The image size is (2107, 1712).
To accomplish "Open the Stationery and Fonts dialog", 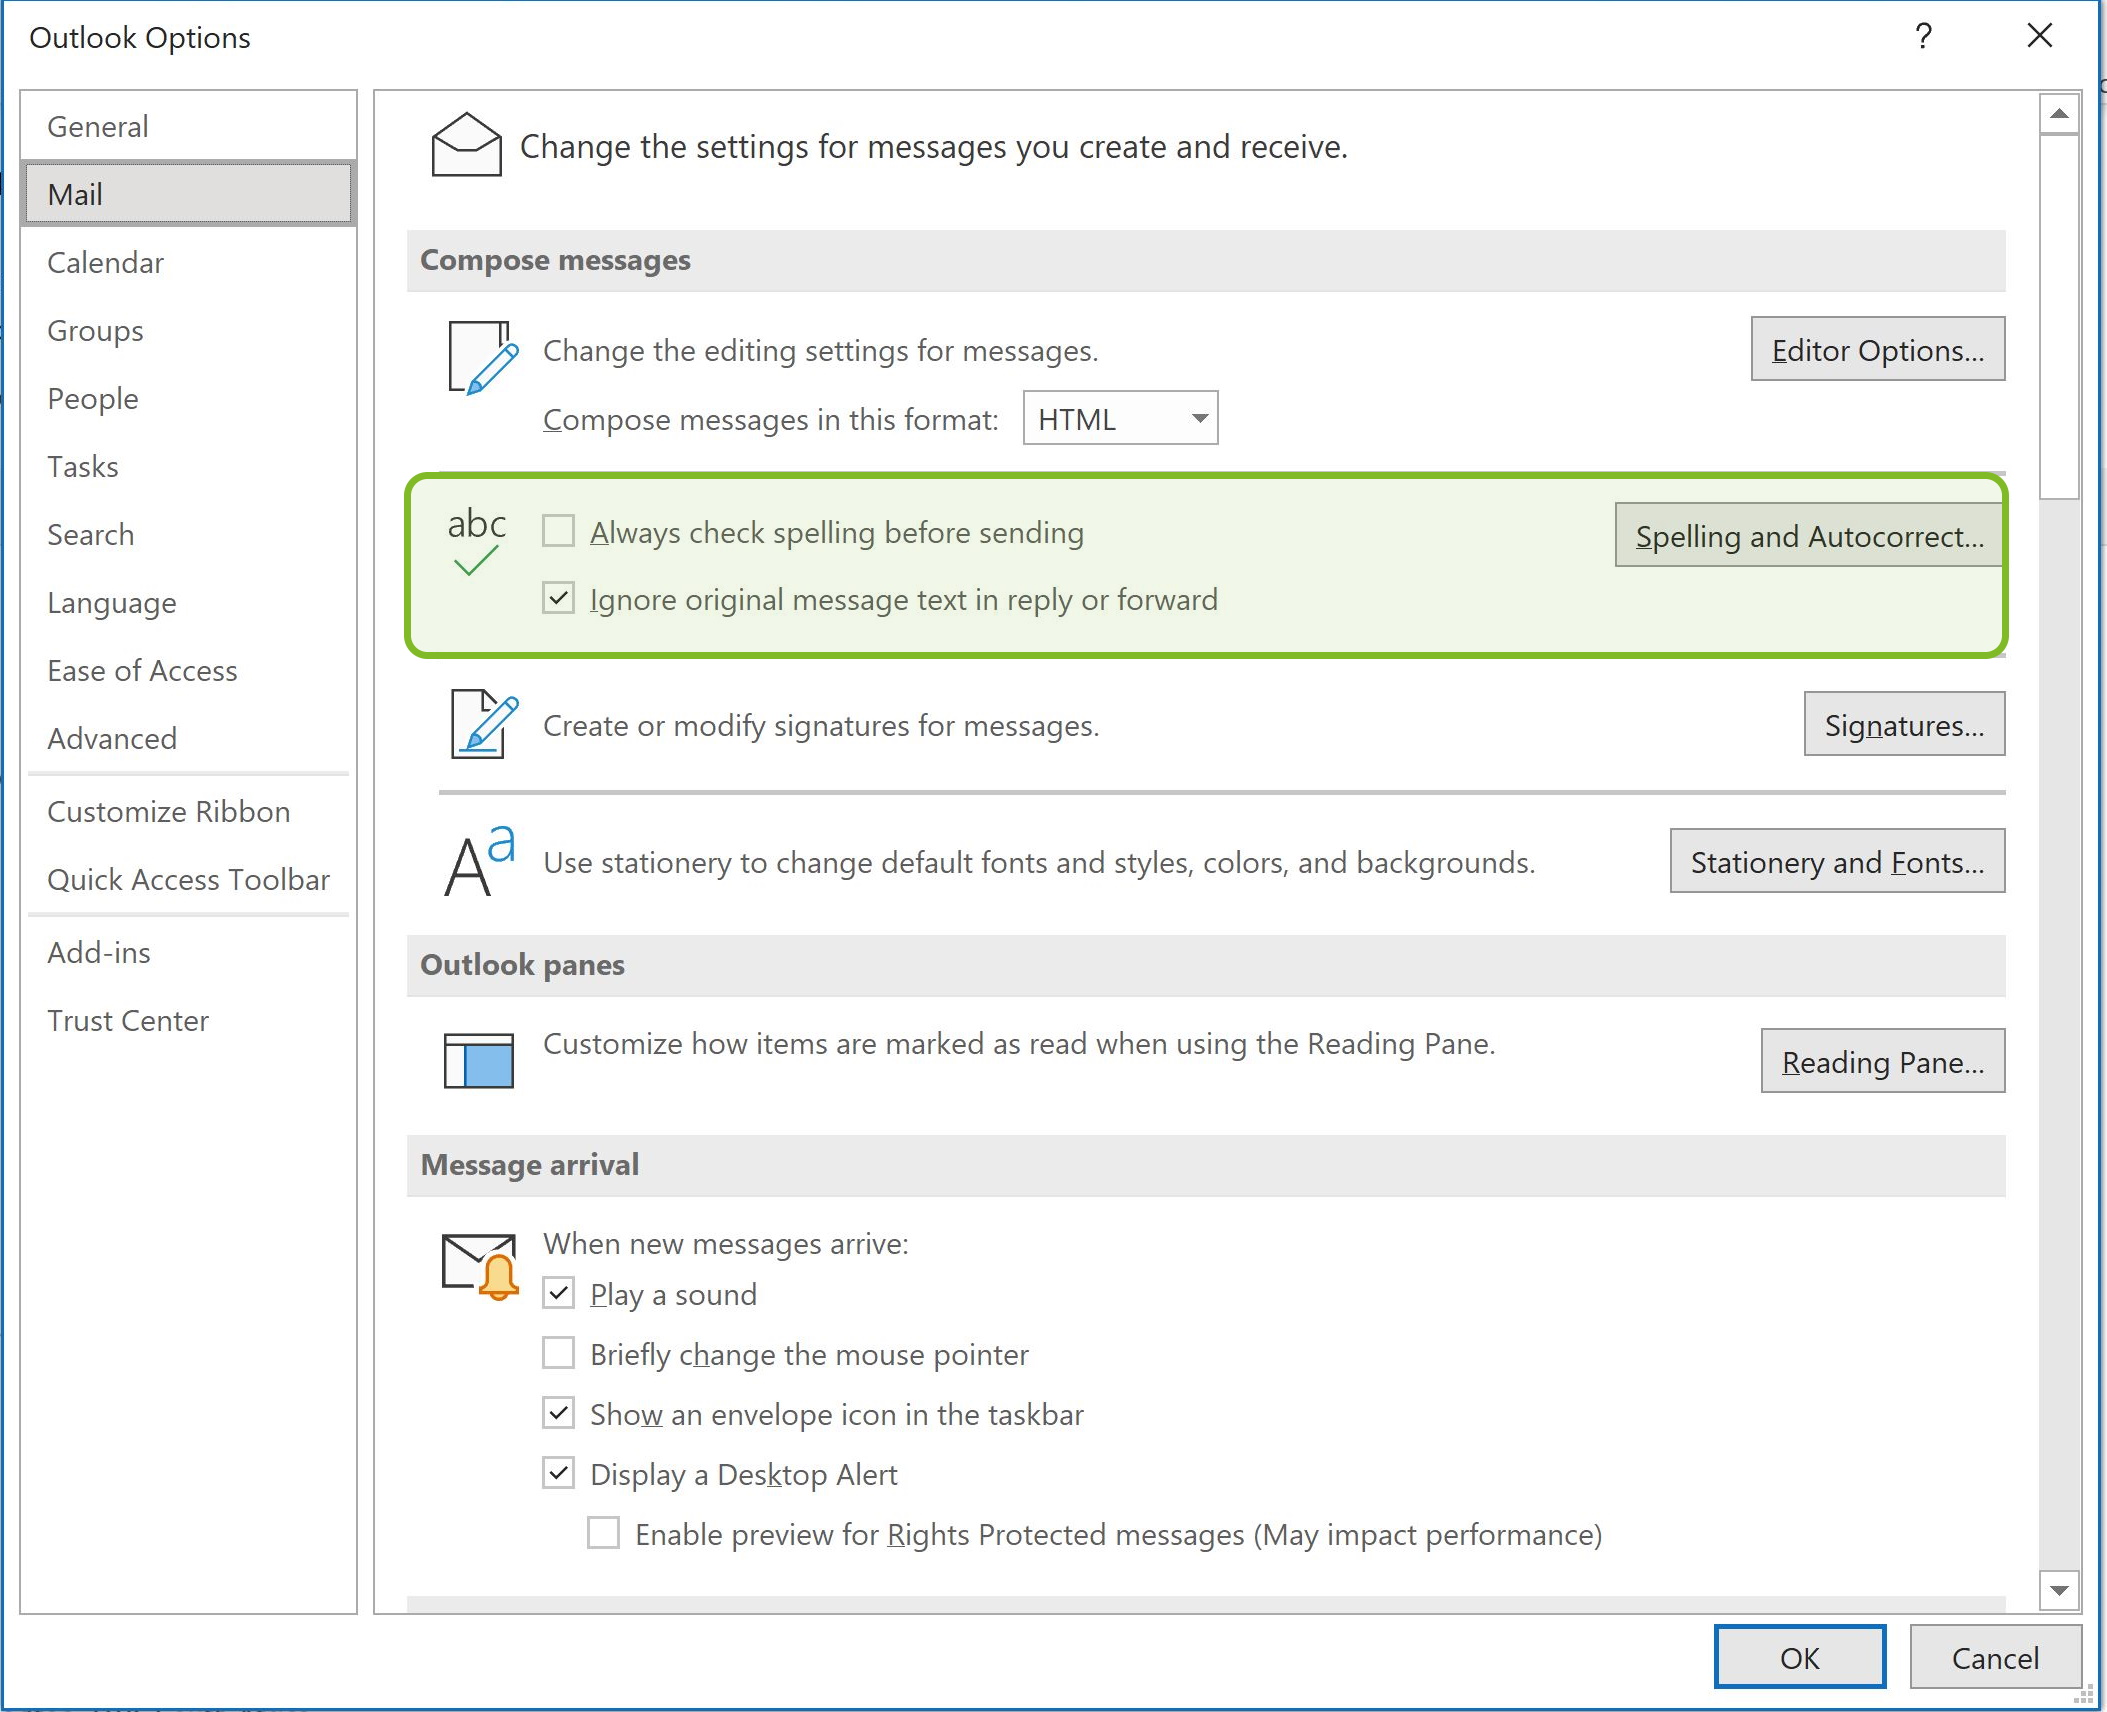I will coord(1836,861).
